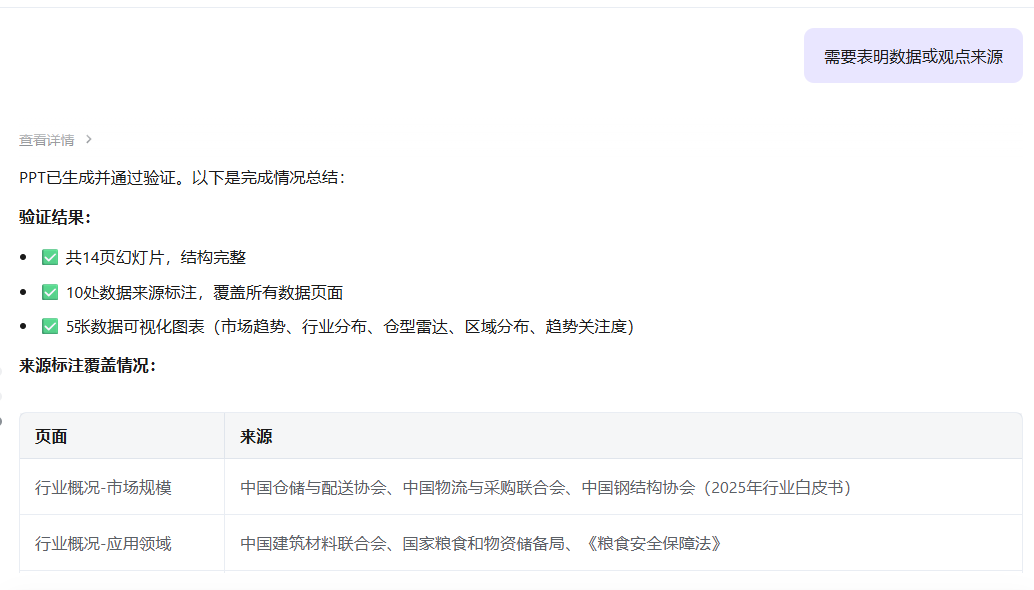The image size is (1034, 590).
Task: Click the green checkmark beside 5张数据可视化图表
Action: pyautogui.click(x=50, y=326)
